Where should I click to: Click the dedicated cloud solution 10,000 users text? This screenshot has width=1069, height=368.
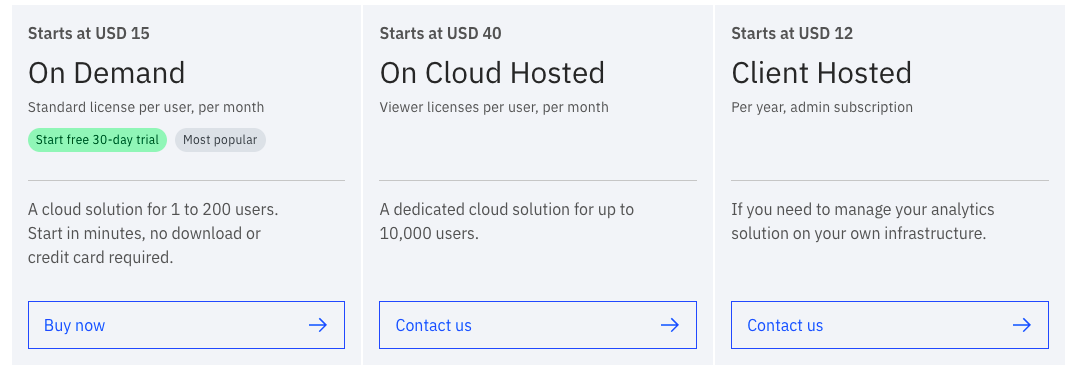click(507, 221)
